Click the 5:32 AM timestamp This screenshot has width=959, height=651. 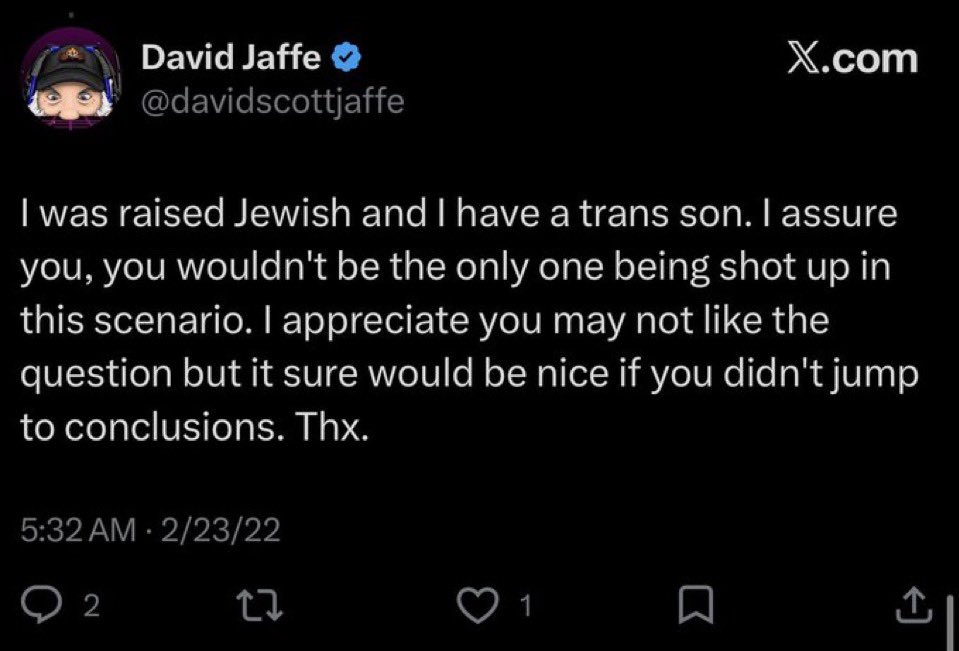[75, 531]
